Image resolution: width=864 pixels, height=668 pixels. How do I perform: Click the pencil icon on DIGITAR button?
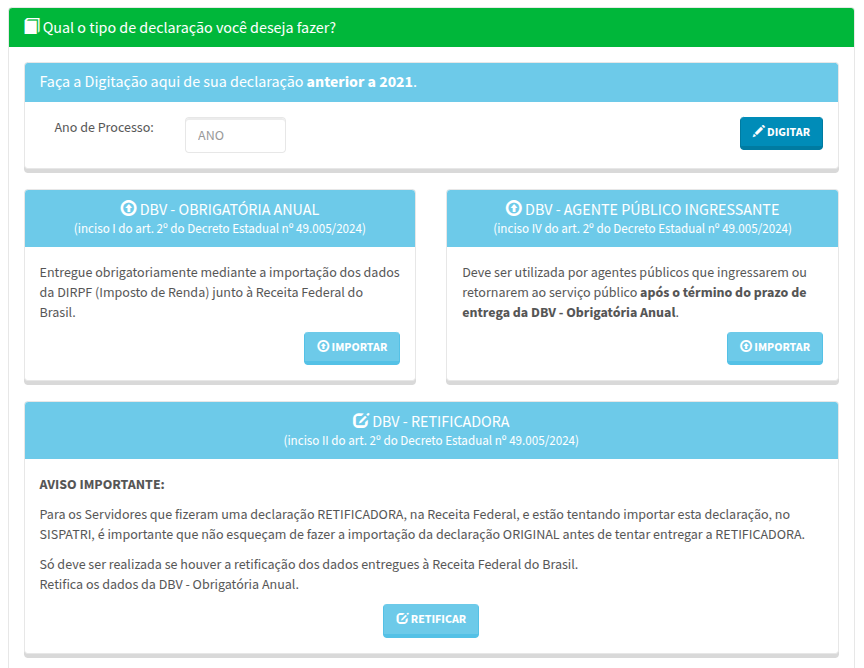pos(758,131)
